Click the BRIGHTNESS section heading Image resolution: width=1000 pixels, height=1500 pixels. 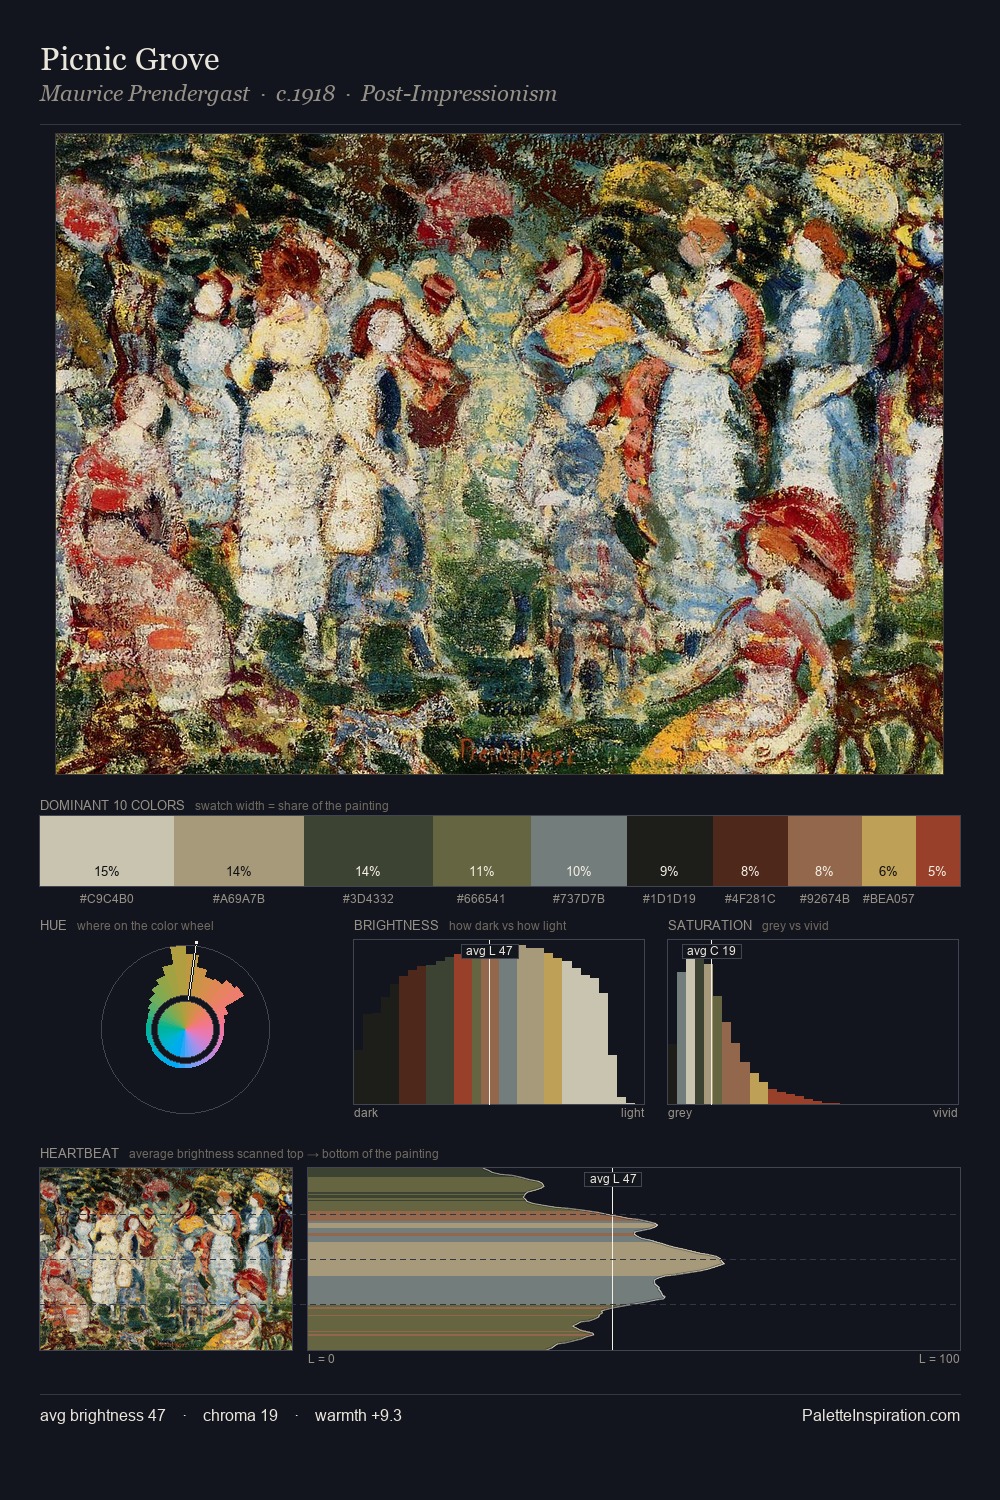(x=396, y=925)
